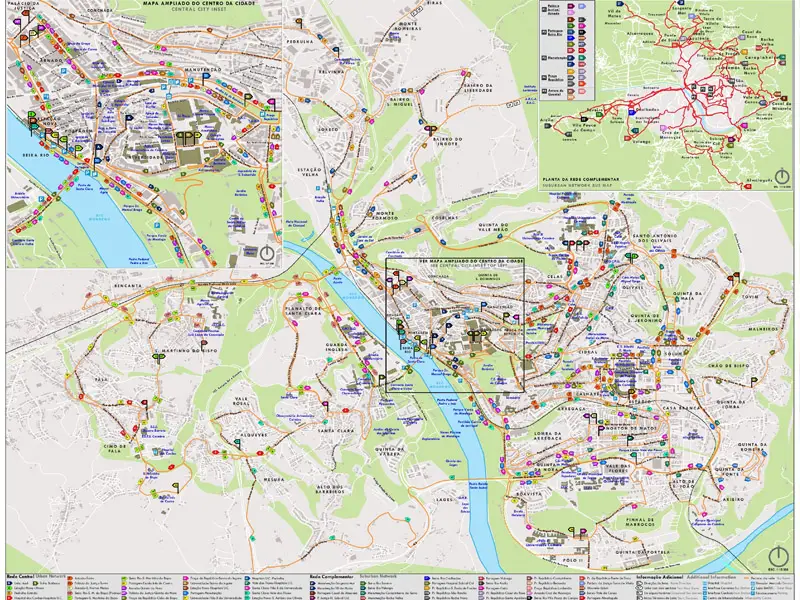Click the 'CASA BRANCA' label
Viewport: 800px width, 600px height.
coord(680,408)
